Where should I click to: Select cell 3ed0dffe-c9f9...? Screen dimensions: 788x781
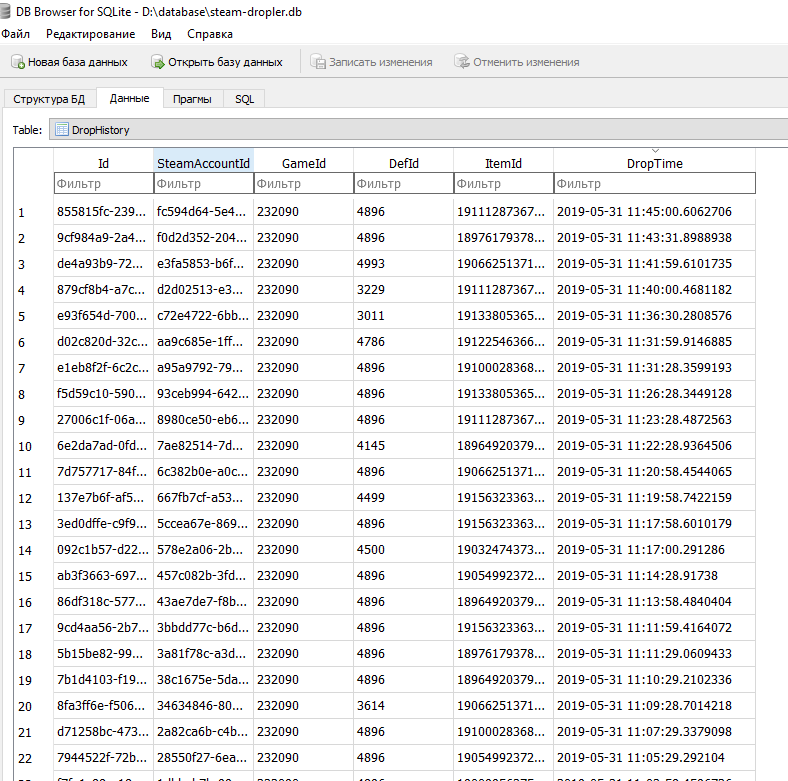coord(103,524)
